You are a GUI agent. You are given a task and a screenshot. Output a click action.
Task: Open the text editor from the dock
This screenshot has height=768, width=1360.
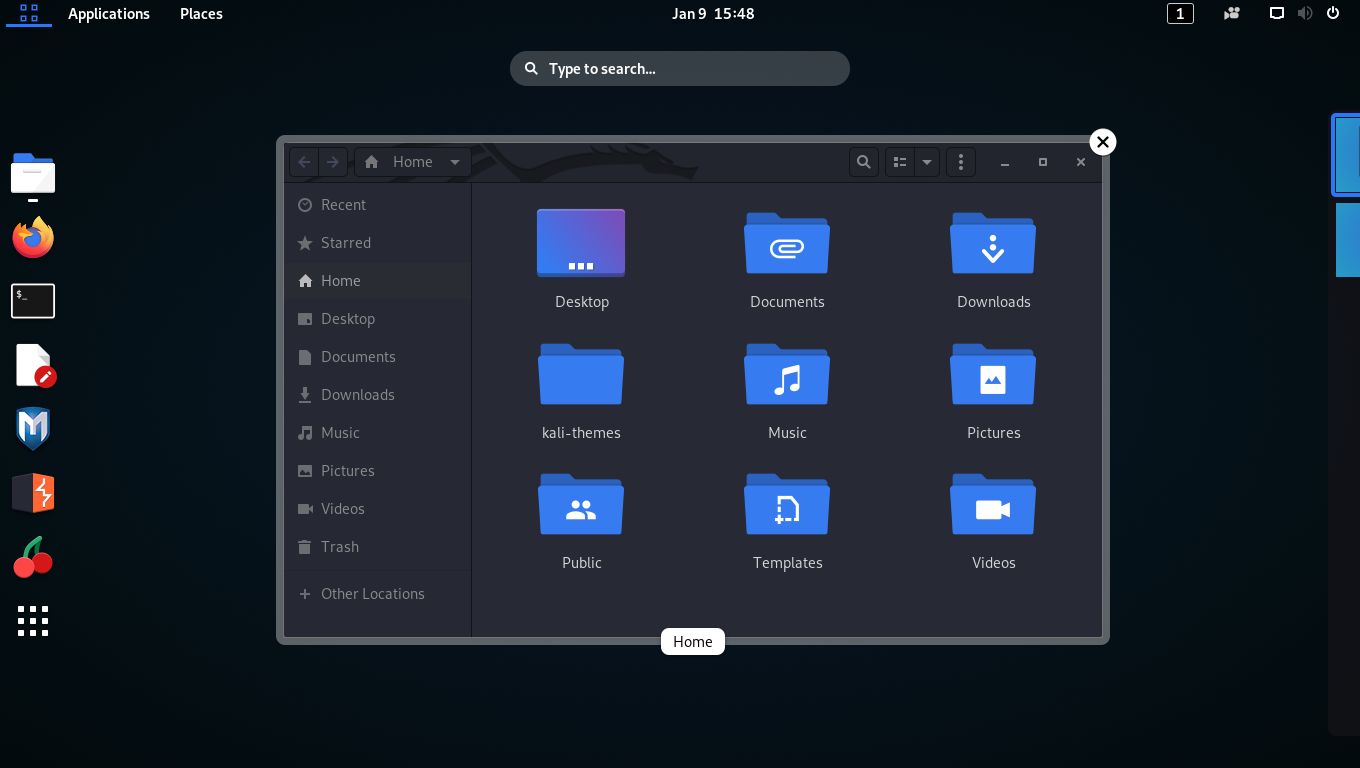pos(33,364)
